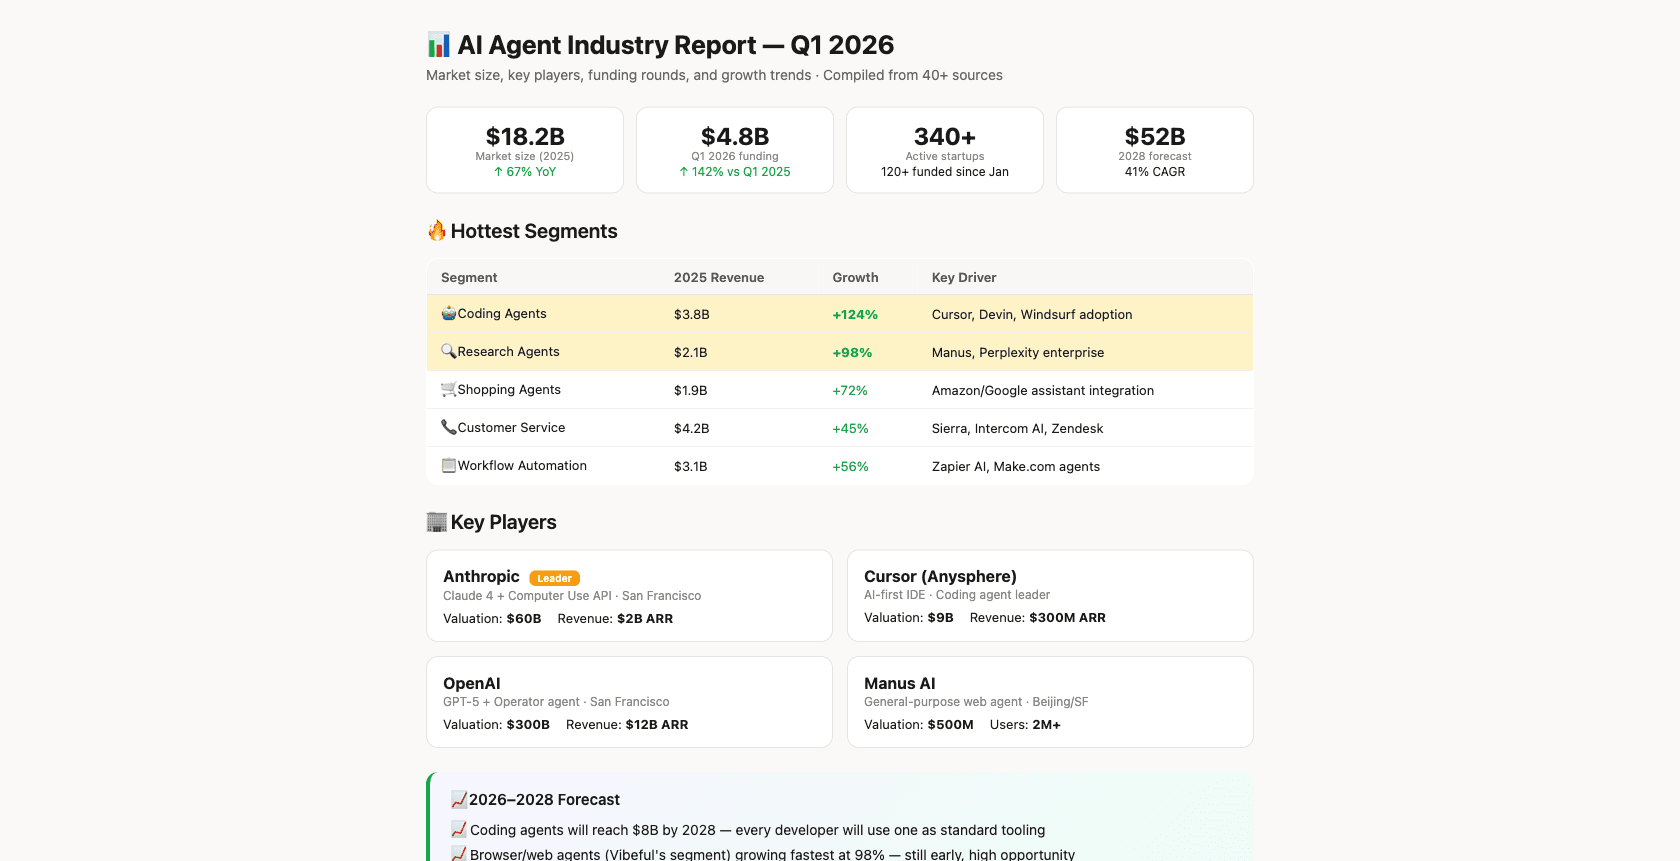Click the 'Claude 4 + Computer Use API' description
Viewport: 1680px width, 861px height.
tap(527, 596)
